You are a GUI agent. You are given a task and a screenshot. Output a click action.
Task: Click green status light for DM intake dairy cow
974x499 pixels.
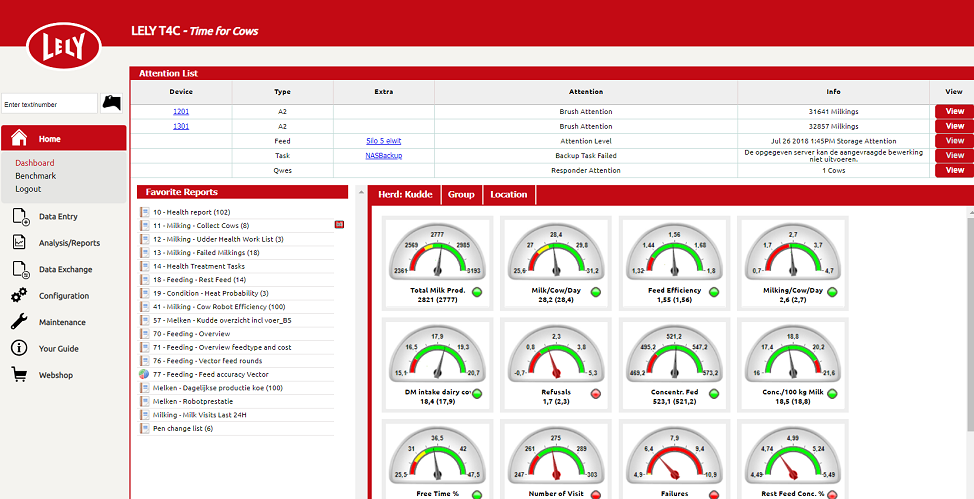pyautogui.click(x=477, y=394)
